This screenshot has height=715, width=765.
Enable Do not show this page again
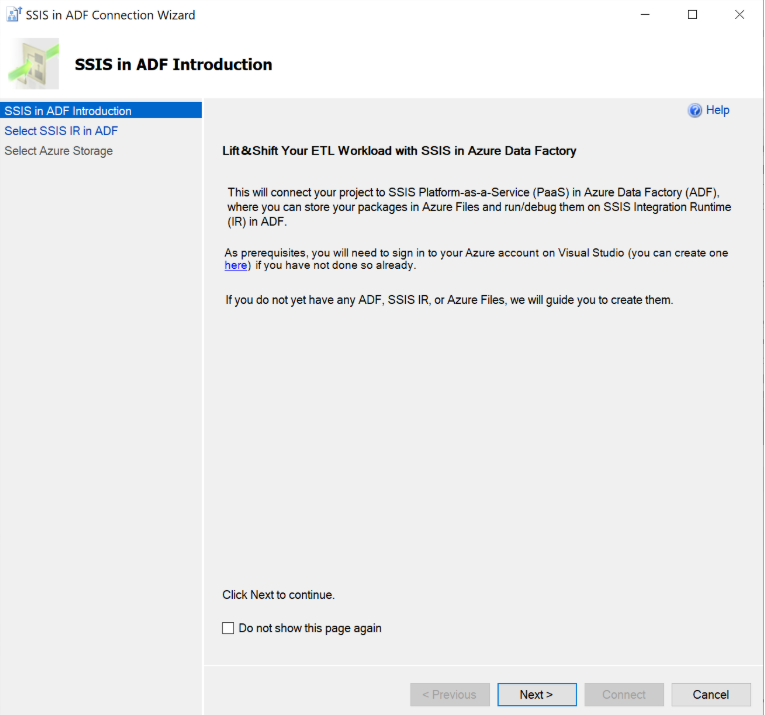click(x=228, y=628)
